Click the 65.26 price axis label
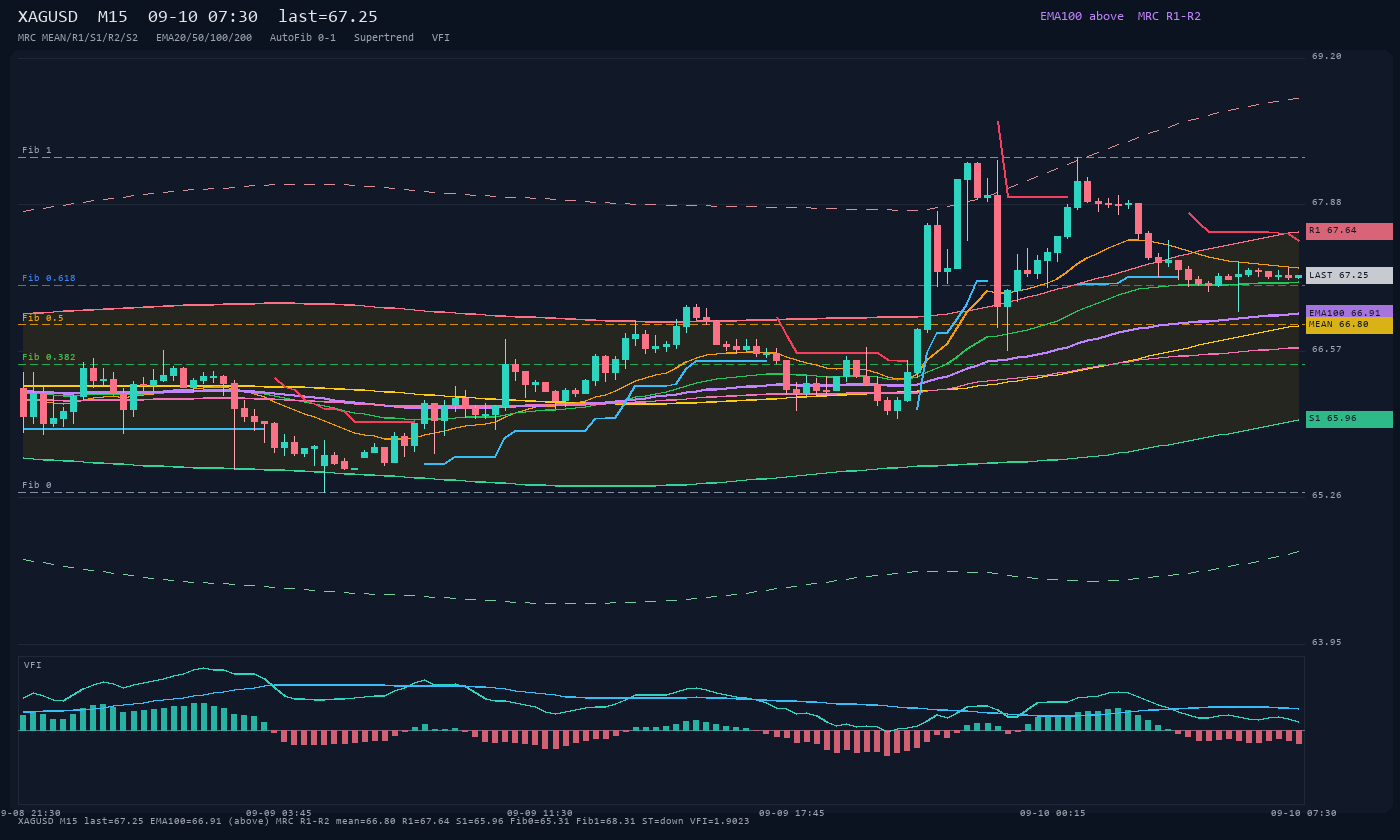1400x840 pixels. (1327, 495)
